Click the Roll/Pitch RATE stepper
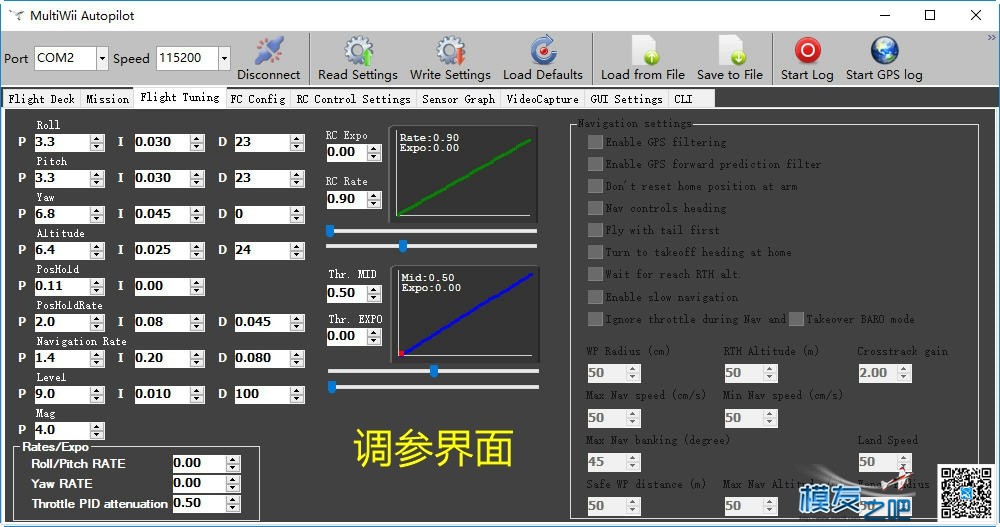The image size is (1000, 527). [233, 463]
